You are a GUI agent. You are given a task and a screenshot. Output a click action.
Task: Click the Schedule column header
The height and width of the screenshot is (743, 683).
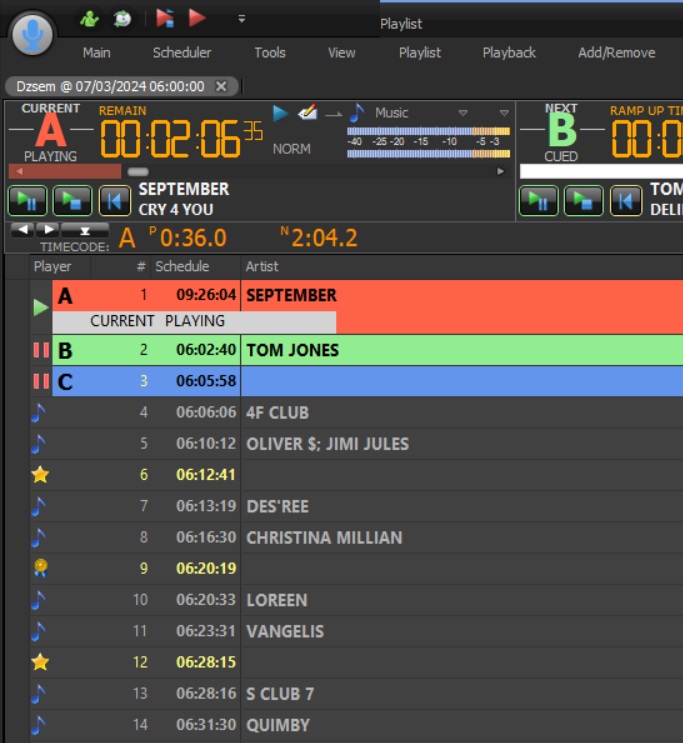pos(182,267)
